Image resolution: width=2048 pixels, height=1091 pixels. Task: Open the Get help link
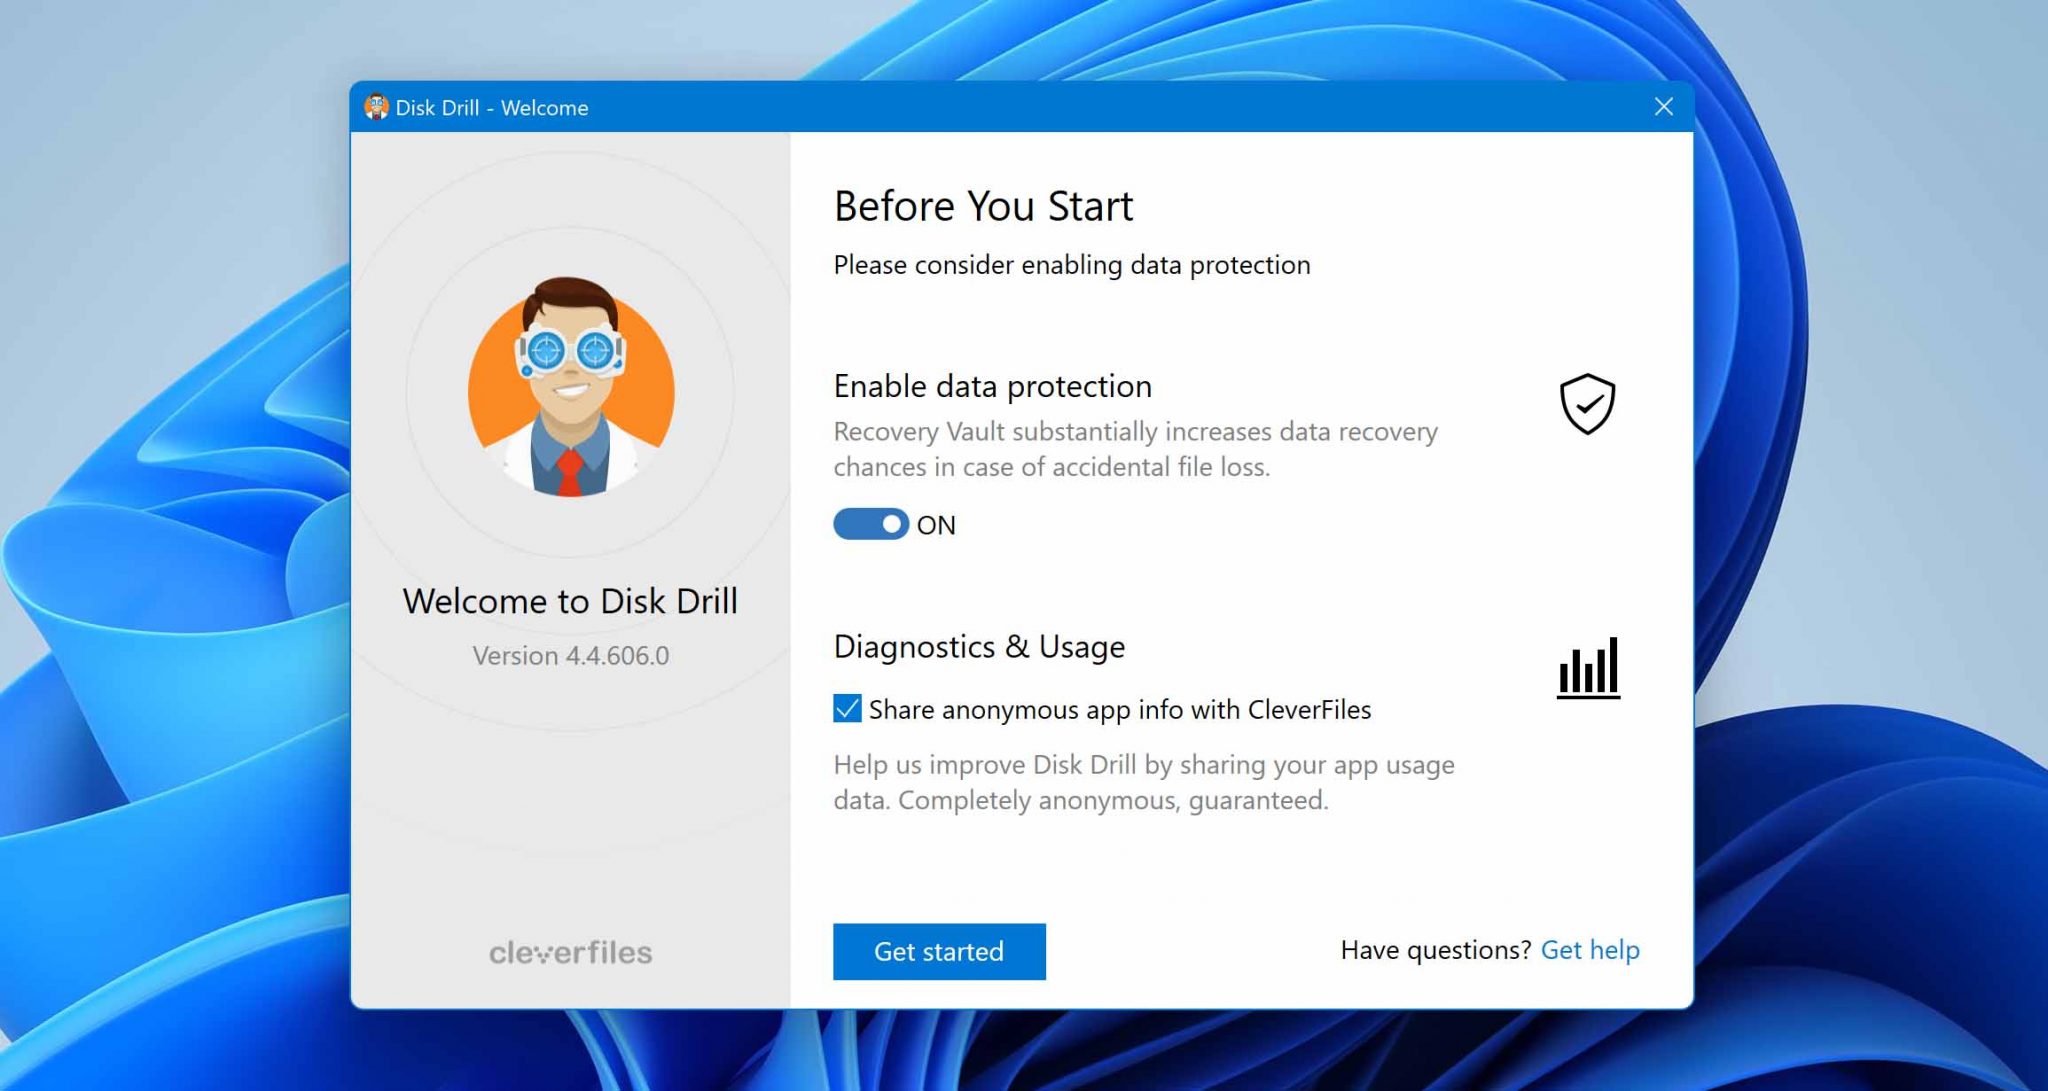[x=1590, y=950]
